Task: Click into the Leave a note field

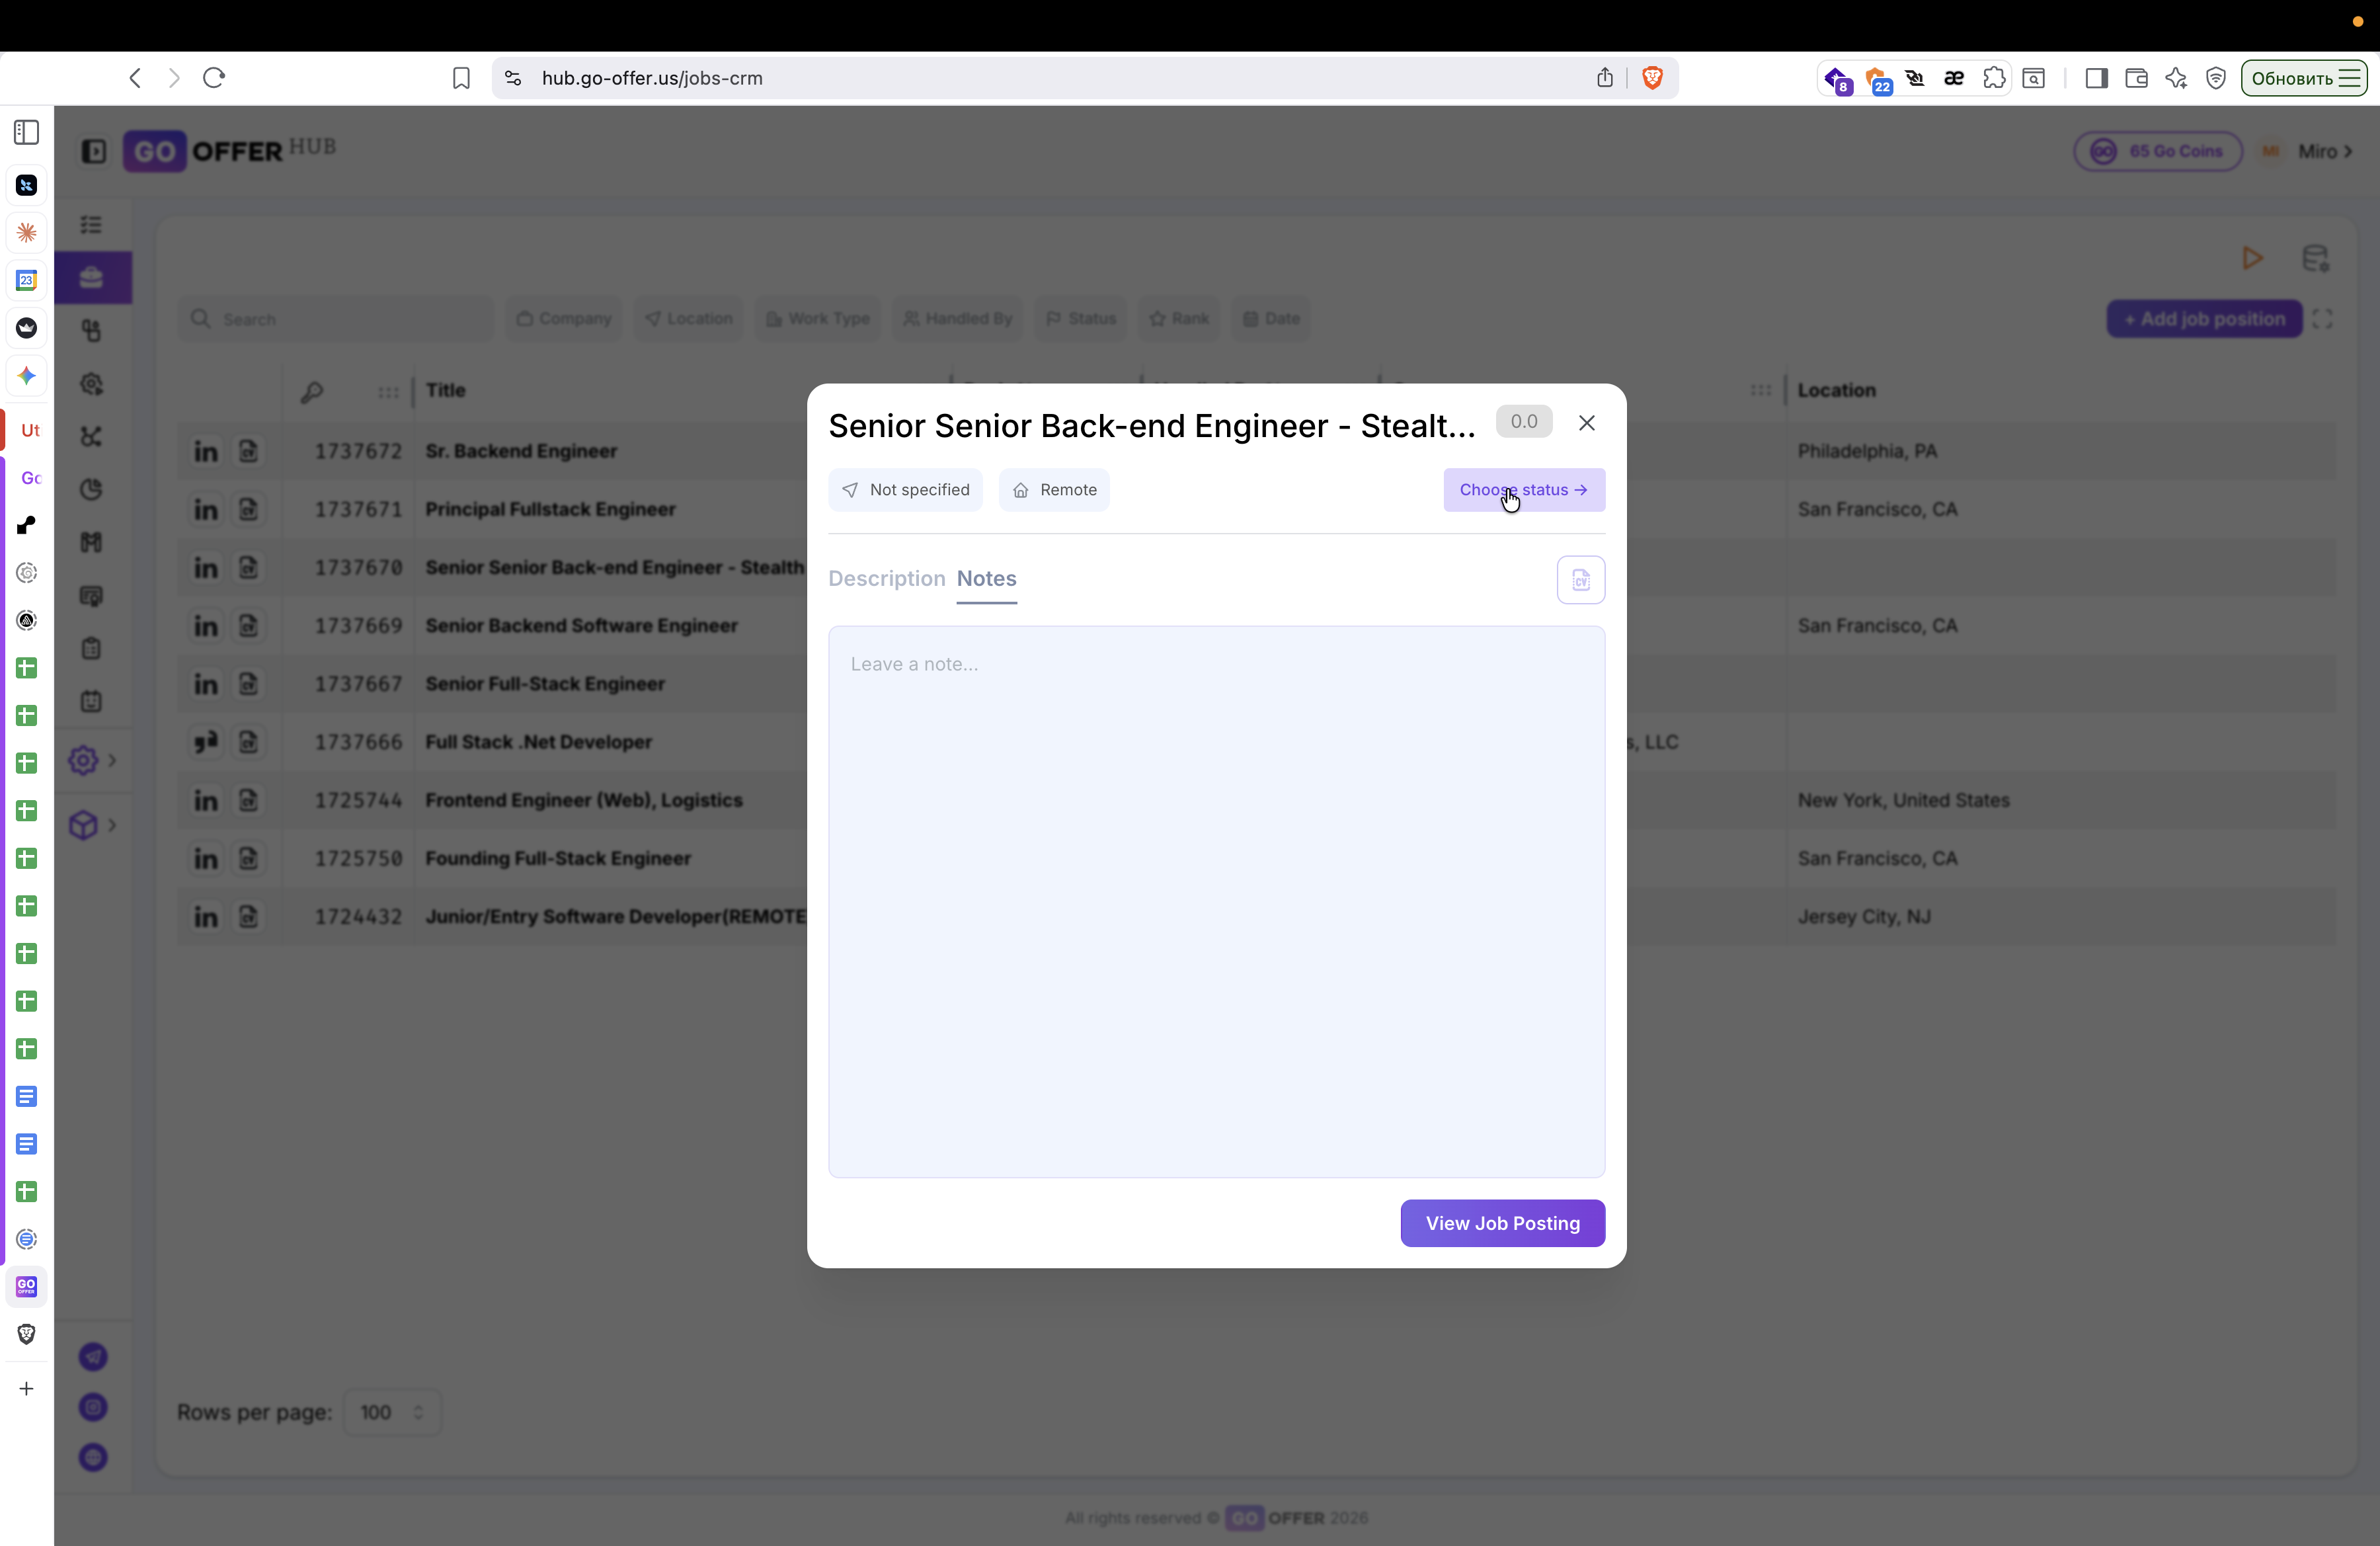Action: 1216,900
